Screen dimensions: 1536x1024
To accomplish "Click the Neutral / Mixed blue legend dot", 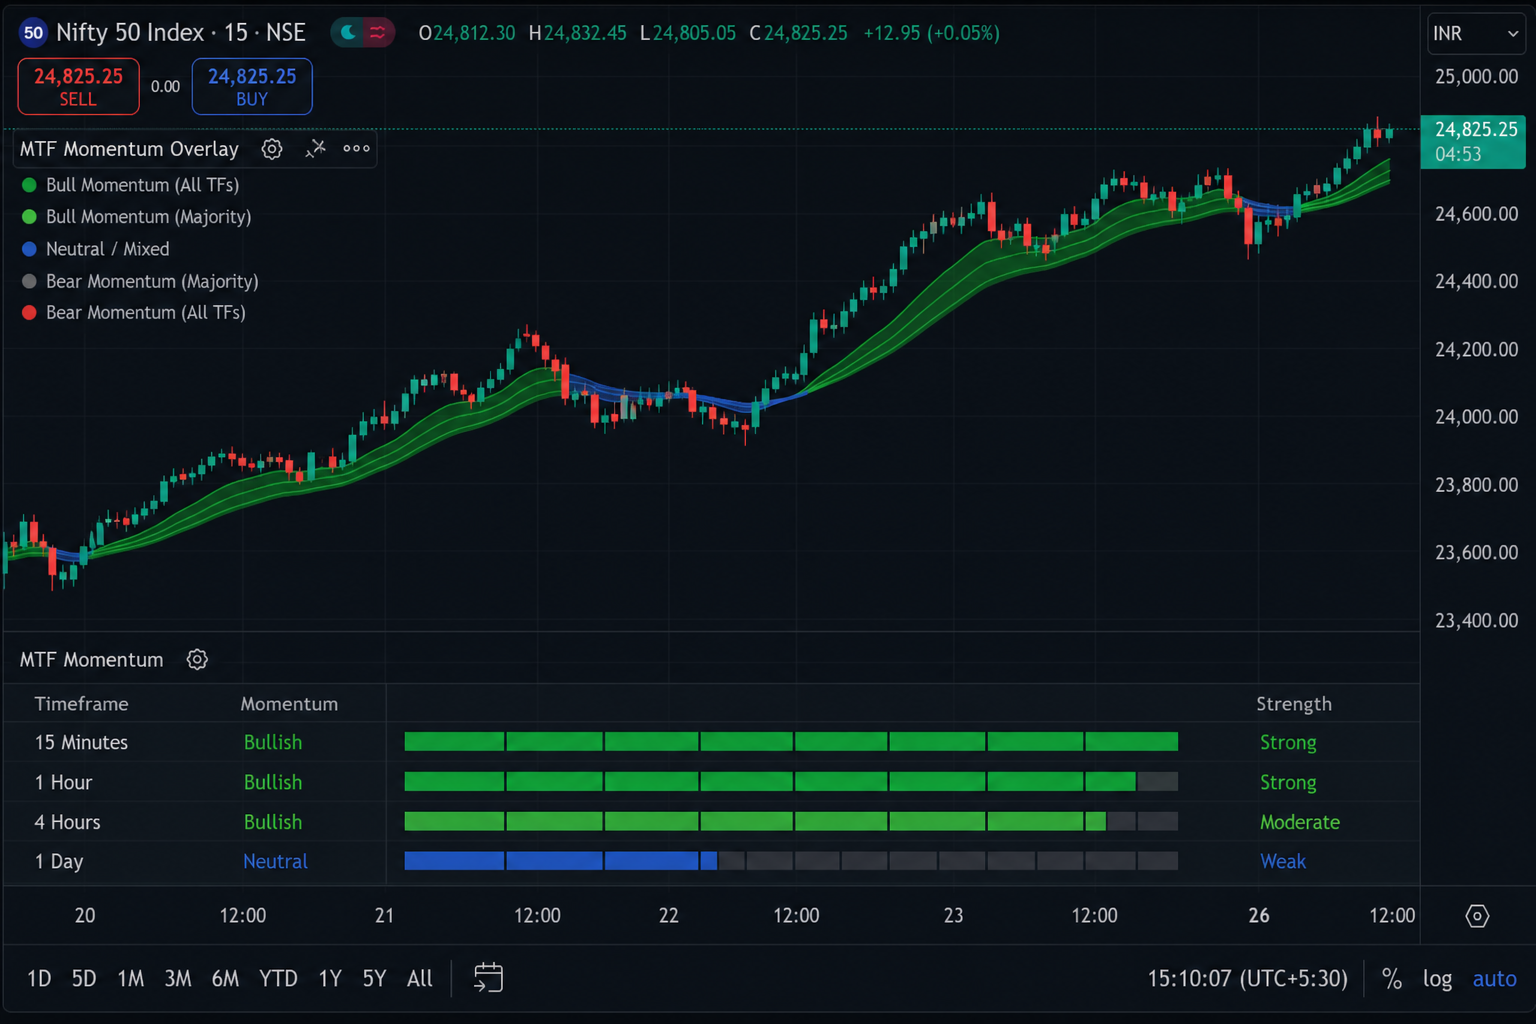I will pos(29,249).
